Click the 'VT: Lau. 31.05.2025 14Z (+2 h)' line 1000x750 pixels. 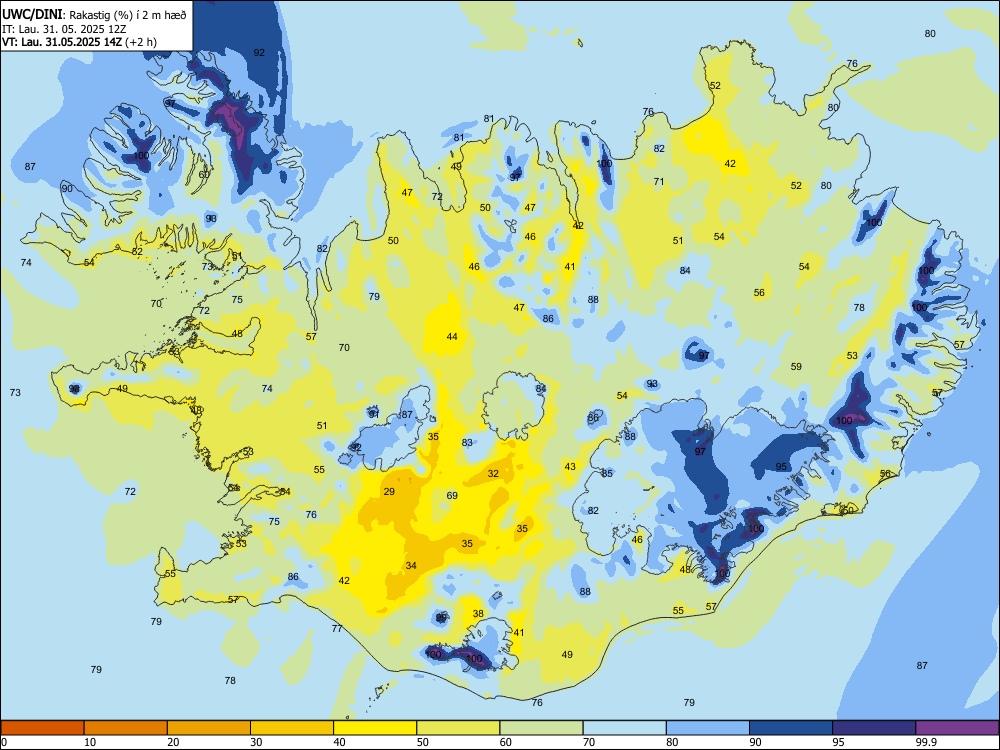coord(79,42)
